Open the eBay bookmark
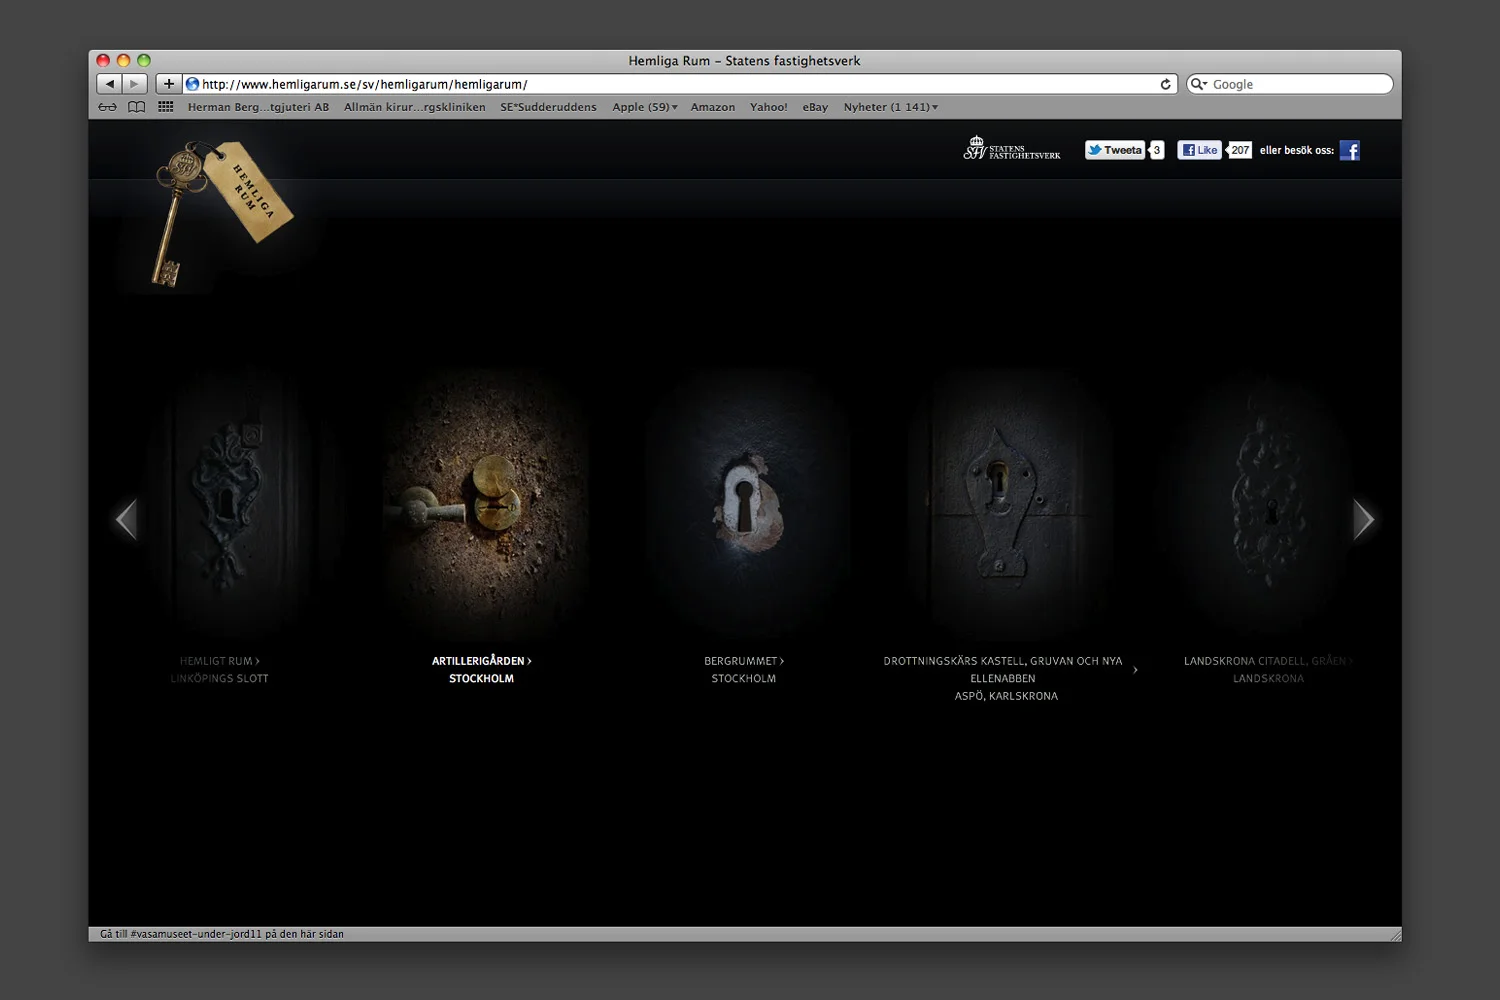Image resolution: width=1500 pixels, height=1000 pixels. coord(815,107)
